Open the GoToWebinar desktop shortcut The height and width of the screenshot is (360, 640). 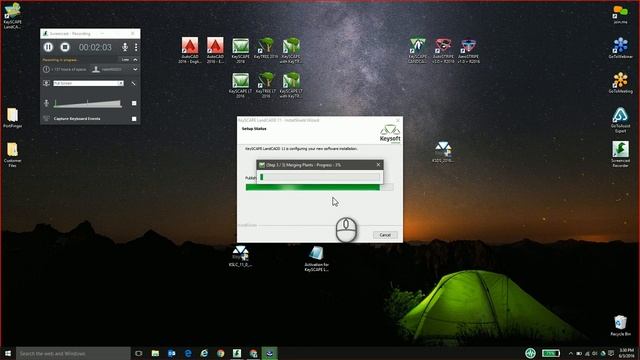(620, 48)
